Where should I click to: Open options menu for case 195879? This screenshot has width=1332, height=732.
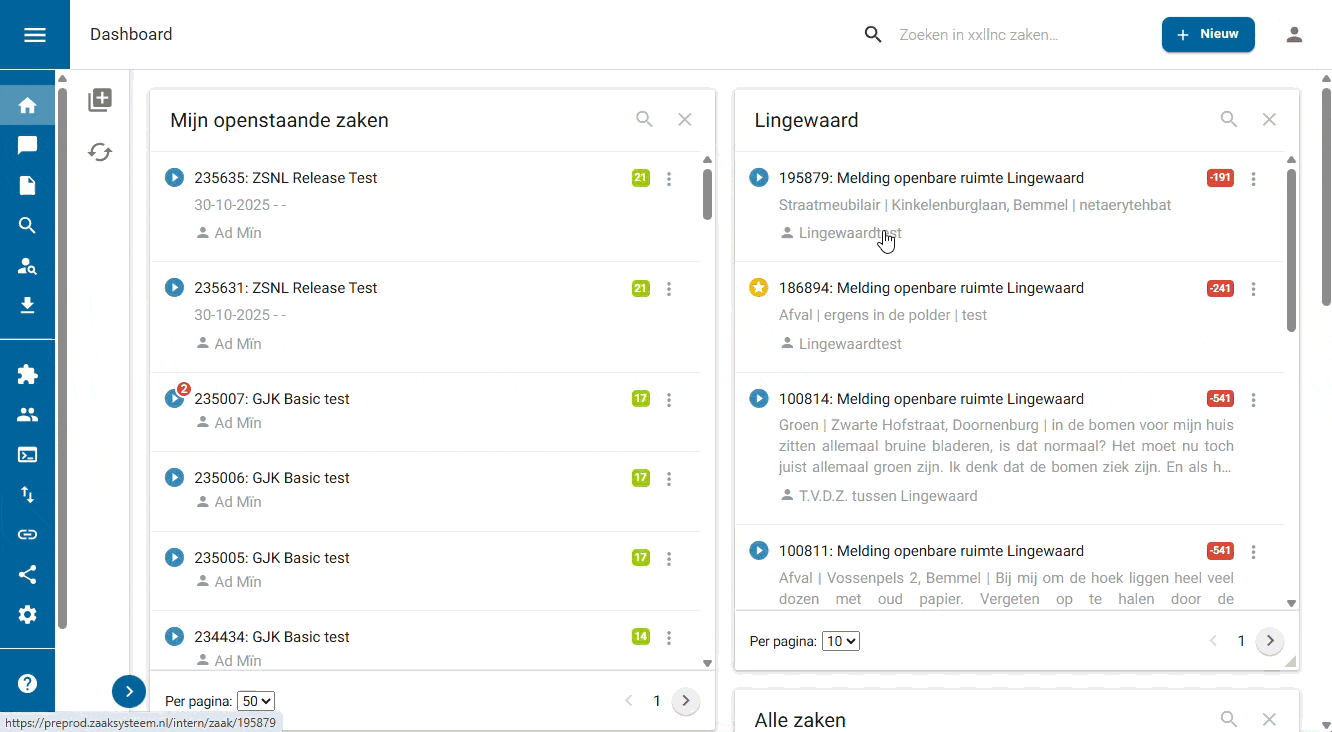pos(1254,179)
